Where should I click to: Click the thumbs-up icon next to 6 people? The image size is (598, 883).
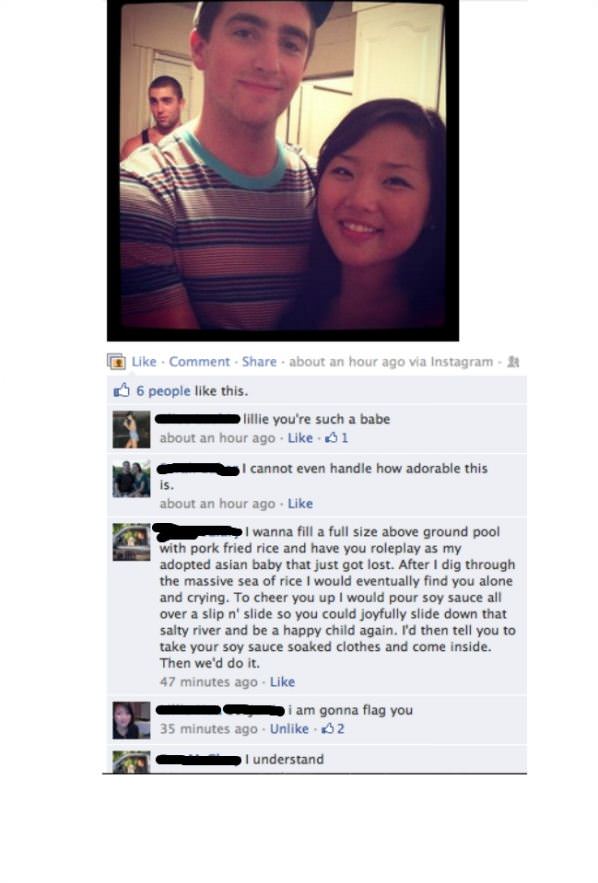tap(122, 390)
